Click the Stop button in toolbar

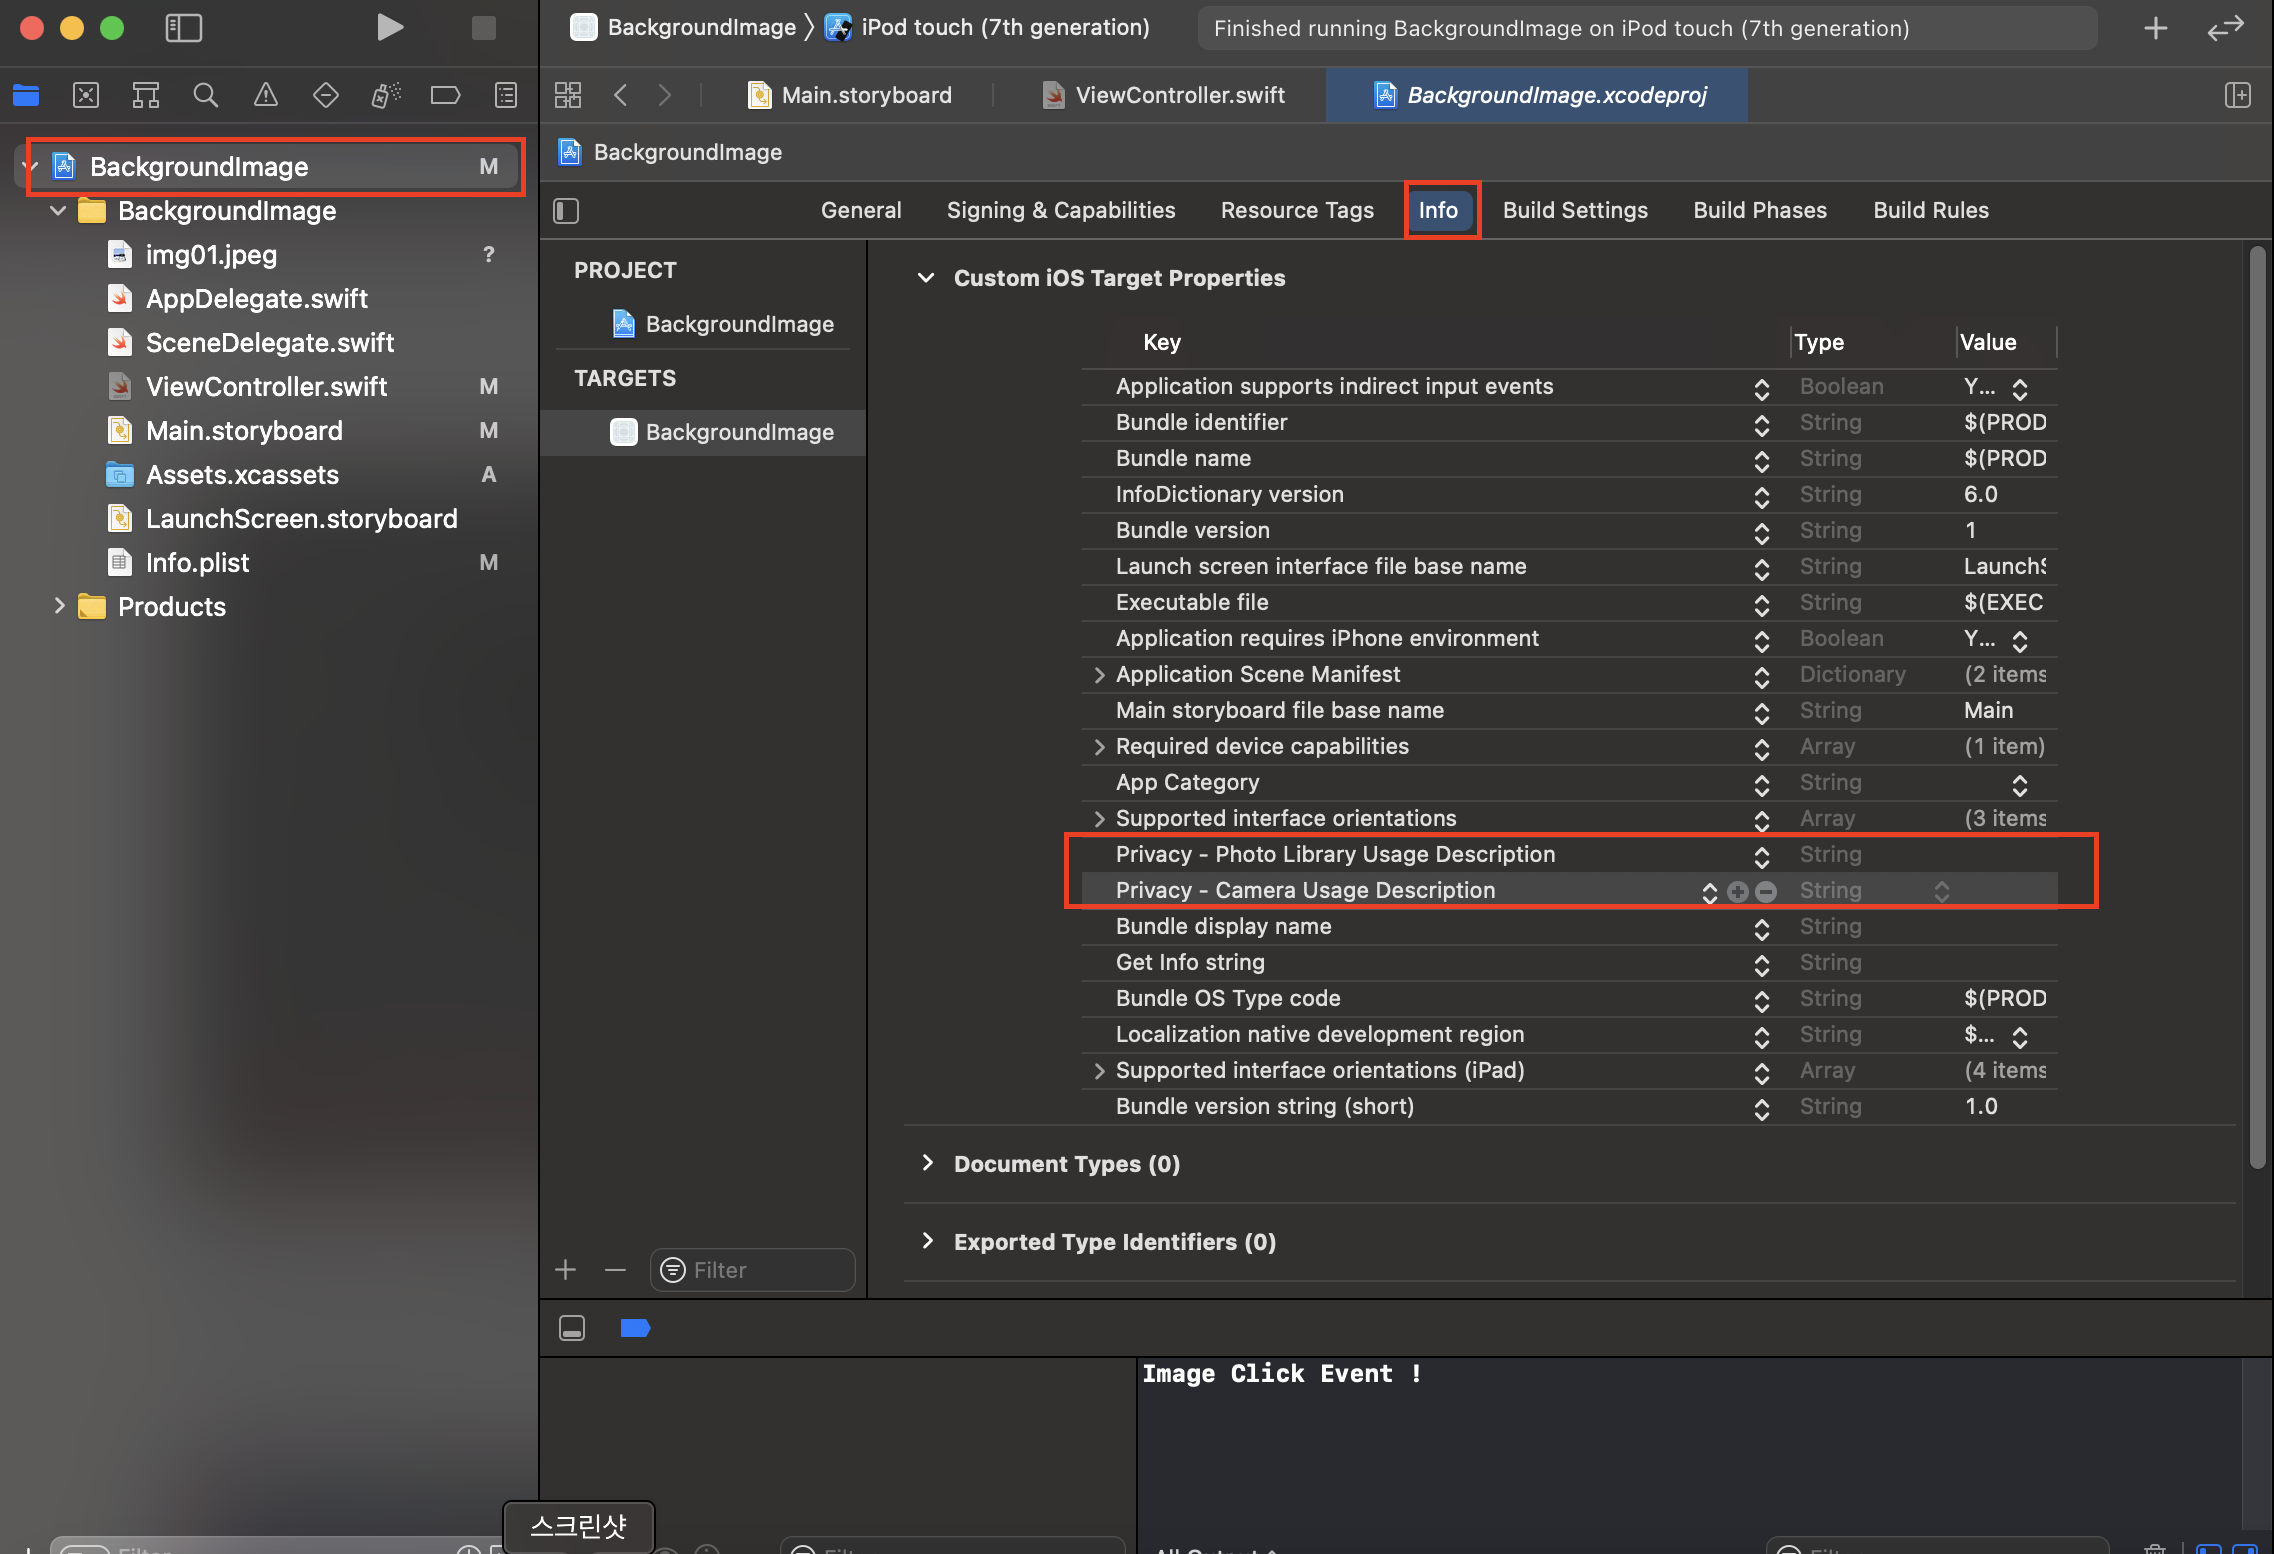(x=483, y=27)
